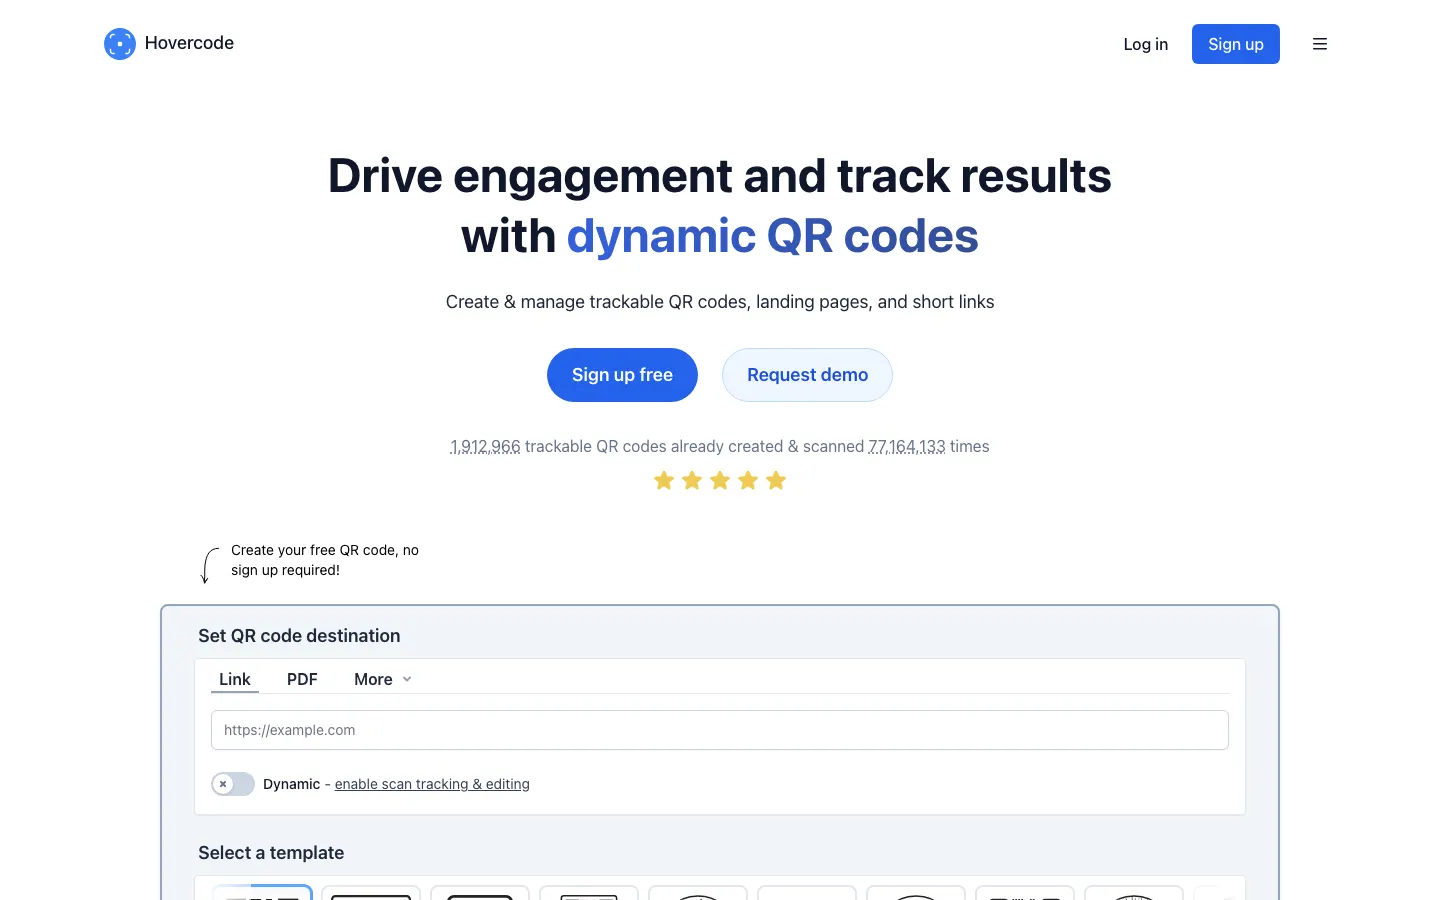The width and height of the screenshot is (1440, 900).
Task: Click the Sign up button in header
Action: point(1235,44)
